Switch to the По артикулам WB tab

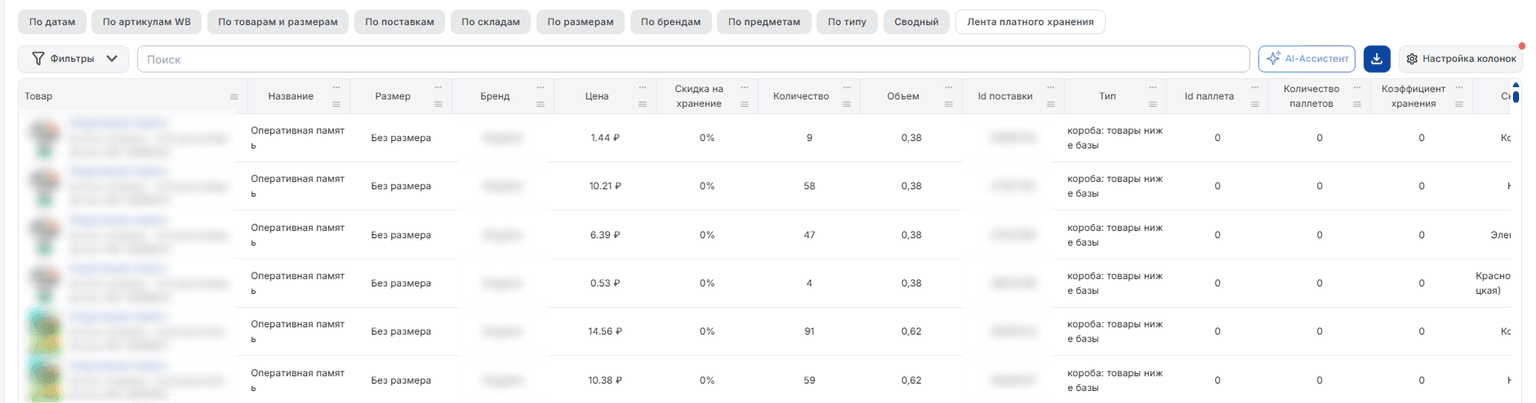click(146, 22)
